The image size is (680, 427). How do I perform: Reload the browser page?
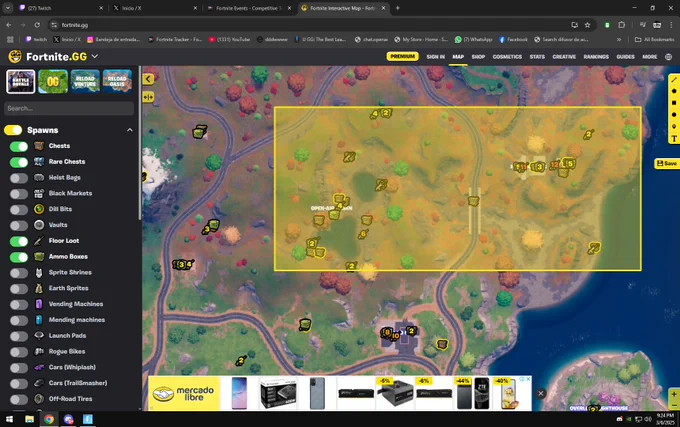(37, 25)
